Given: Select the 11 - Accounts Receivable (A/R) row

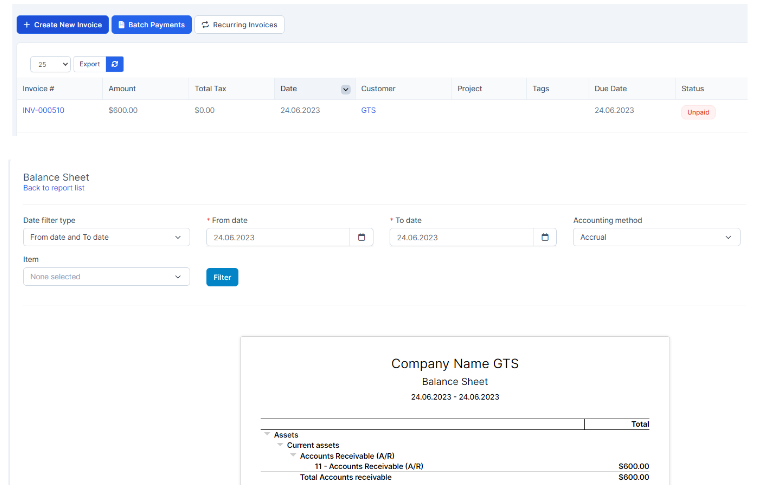Looking at the screenshot, I should tap(455, 466).
